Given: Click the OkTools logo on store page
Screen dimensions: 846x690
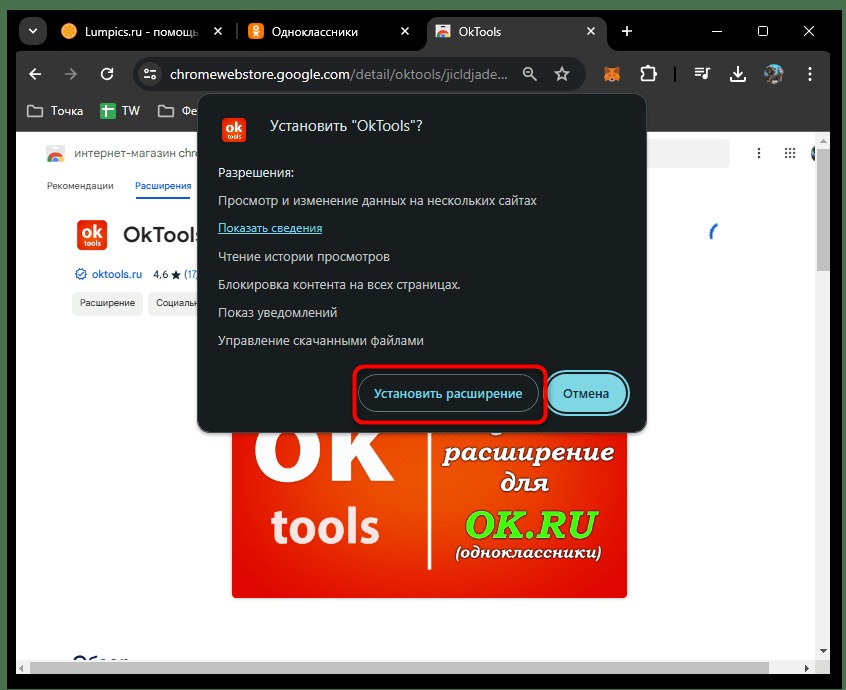Looking at the screenshot, I should coord(92,235).
